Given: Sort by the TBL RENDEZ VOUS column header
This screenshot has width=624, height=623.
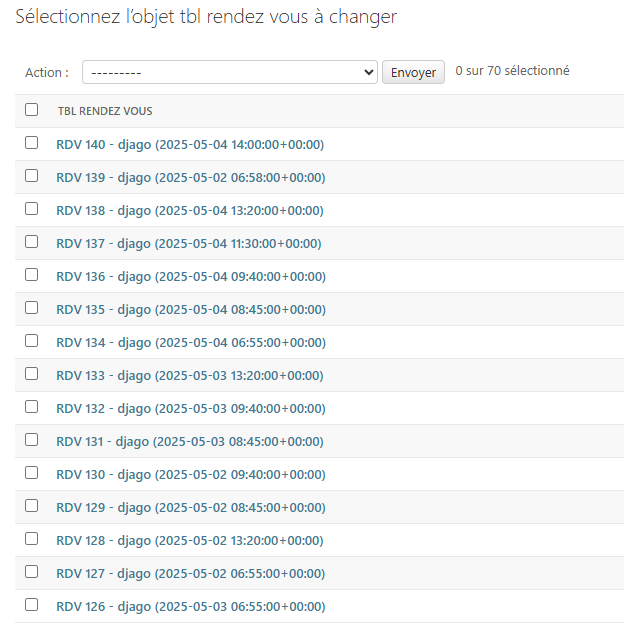Looking at the screenshot, I should pyautogui.click(x=105, y=111).
